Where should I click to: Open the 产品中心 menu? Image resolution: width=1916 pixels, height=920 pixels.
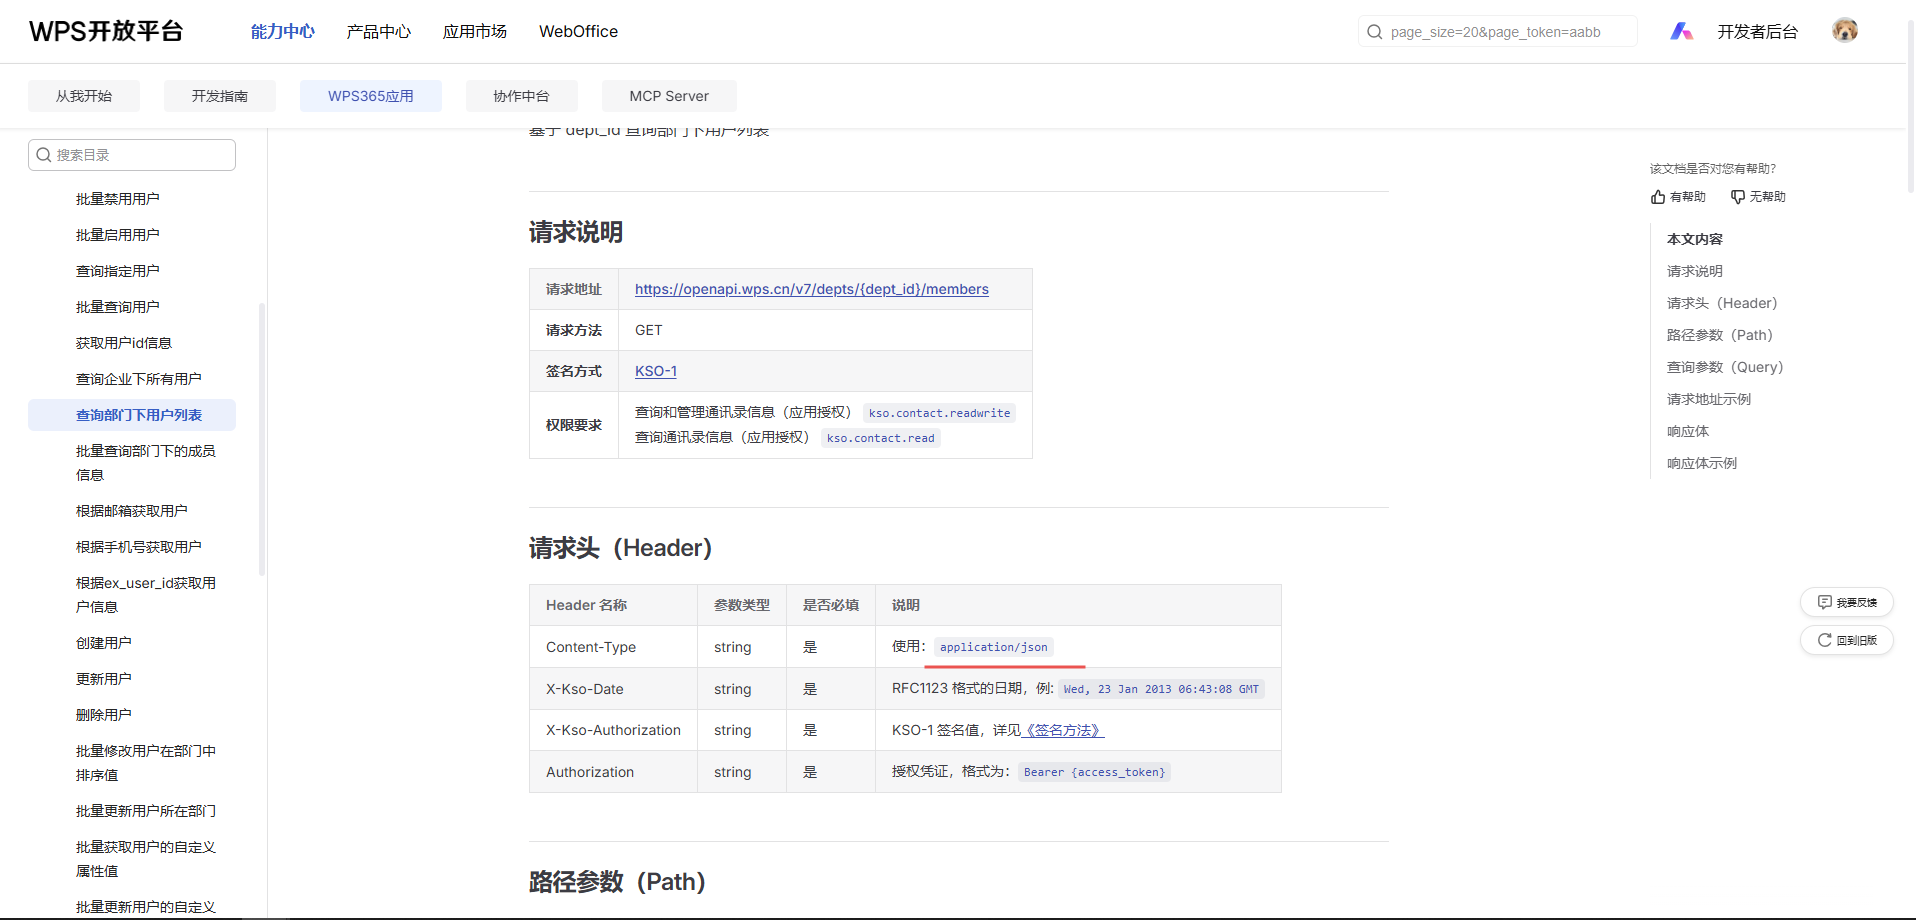[x=378, y=32]
